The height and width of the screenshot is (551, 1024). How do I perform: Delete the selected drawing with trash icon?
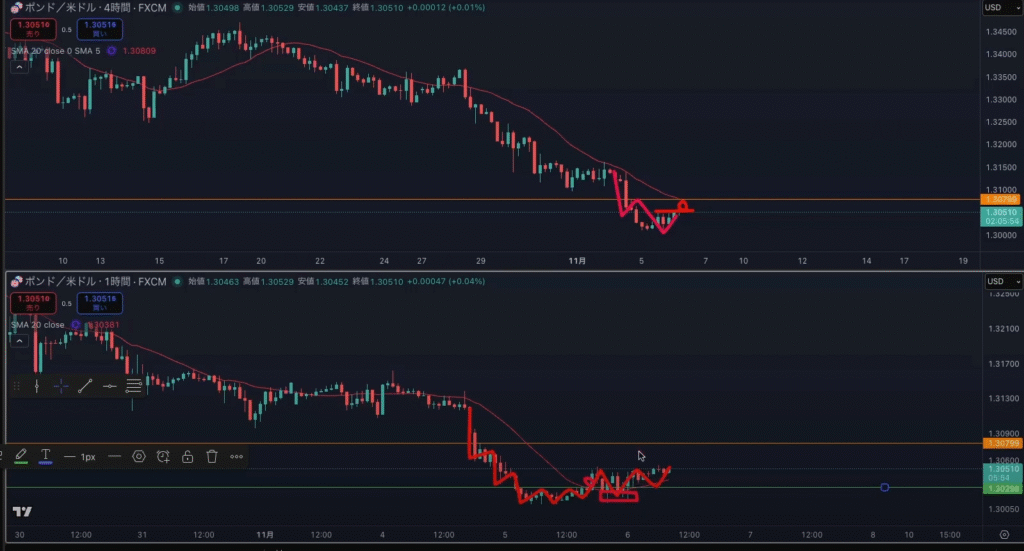212,456
